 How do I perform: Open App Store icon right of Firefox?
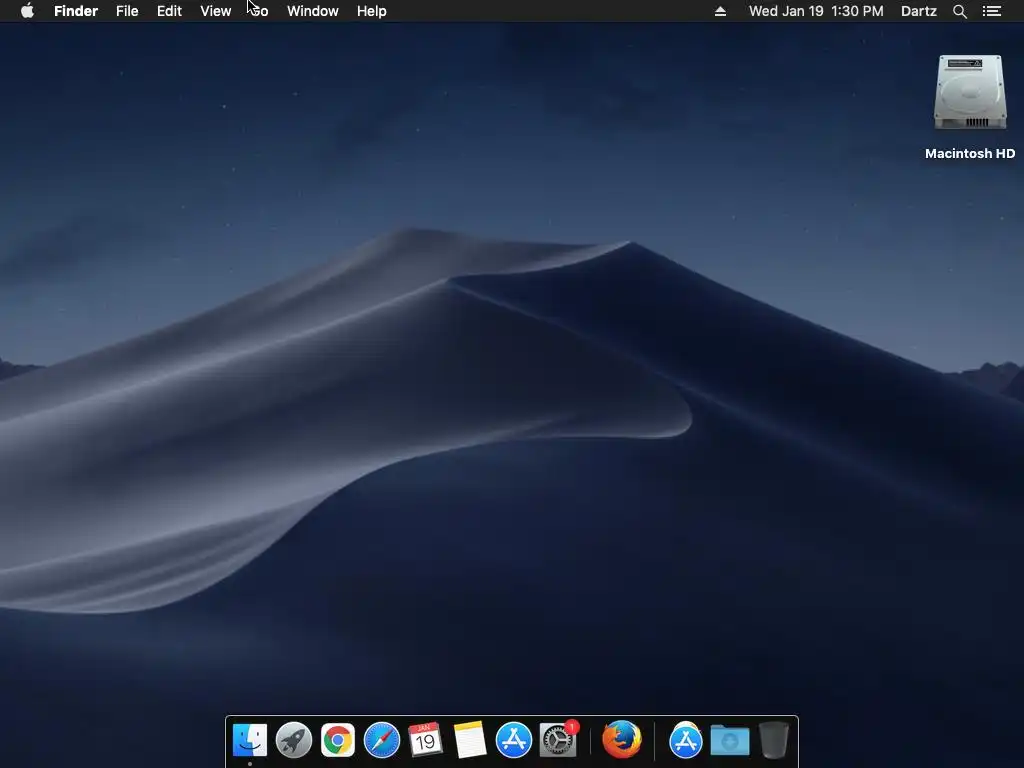click(x=686, y=740)
